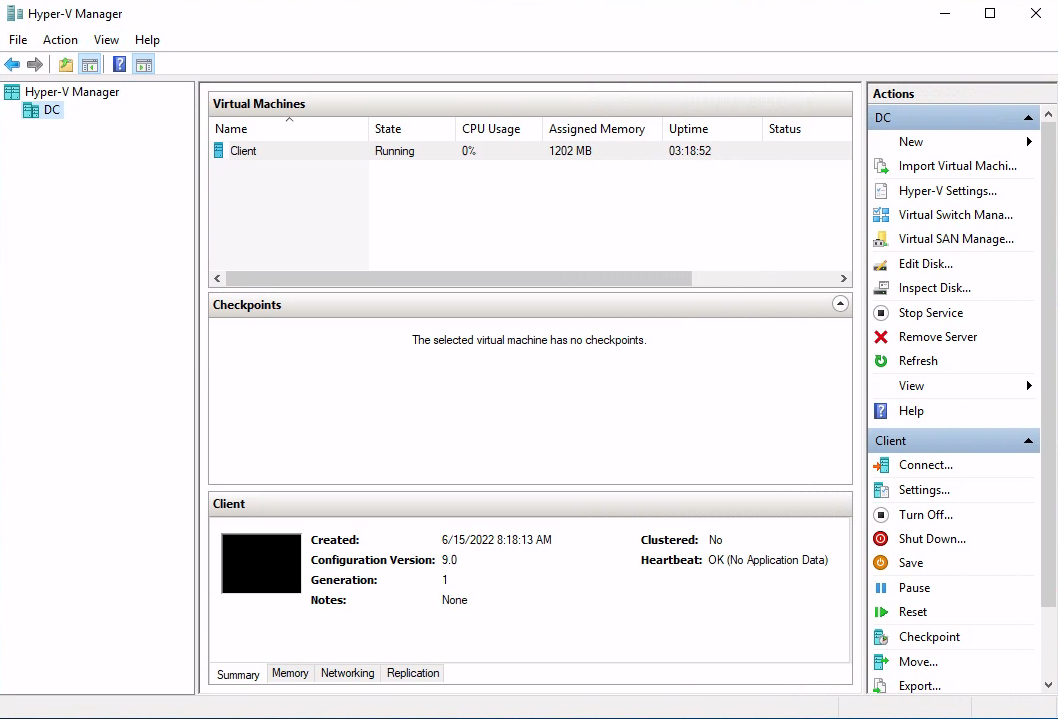Click the Client virtual machine row icon
1058x719 pixels.
(219, 150)
